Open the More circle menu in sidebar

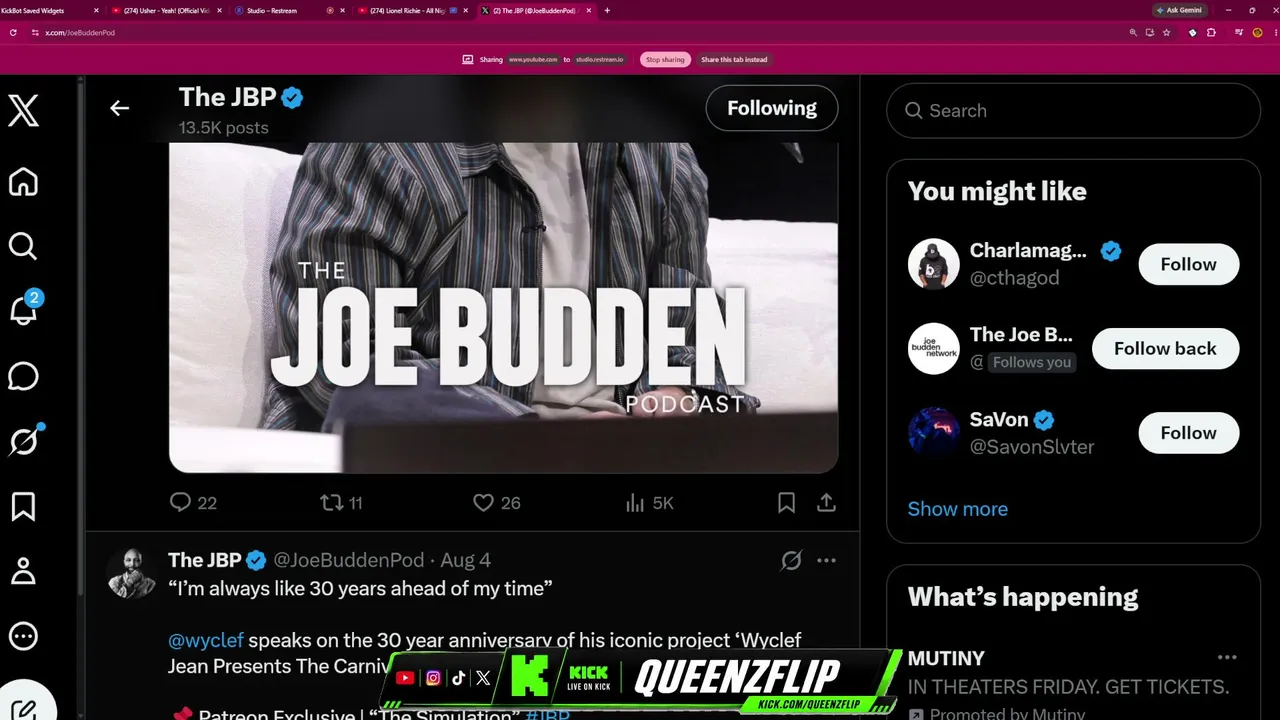23,636
